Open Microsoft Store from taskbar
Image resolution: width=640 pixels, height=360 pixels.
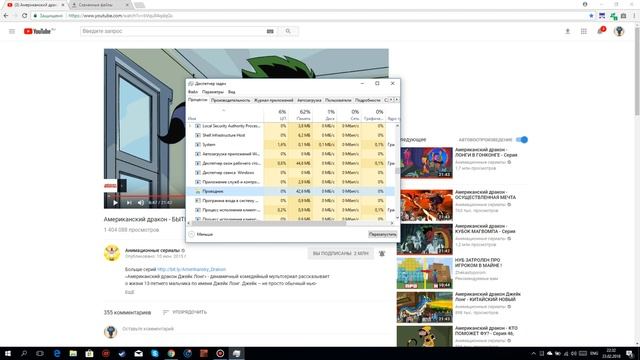tap(89, 353)
